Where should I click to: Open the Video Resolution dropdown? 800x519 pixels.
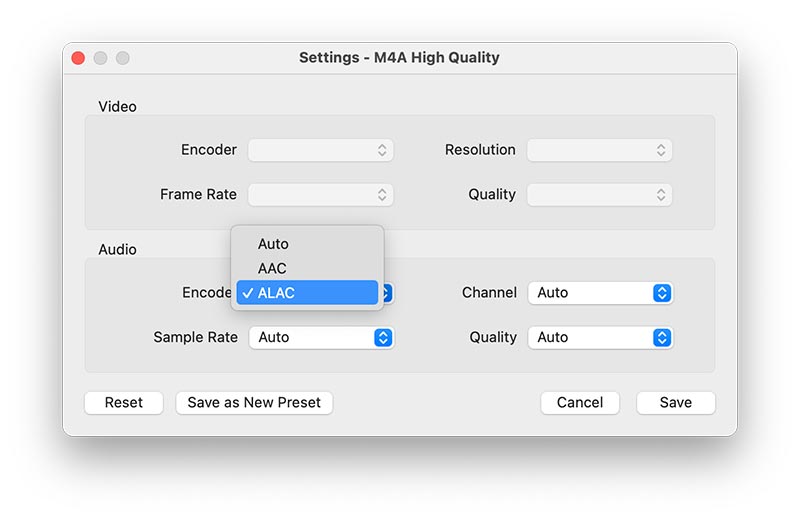click(x=599, y=150)
